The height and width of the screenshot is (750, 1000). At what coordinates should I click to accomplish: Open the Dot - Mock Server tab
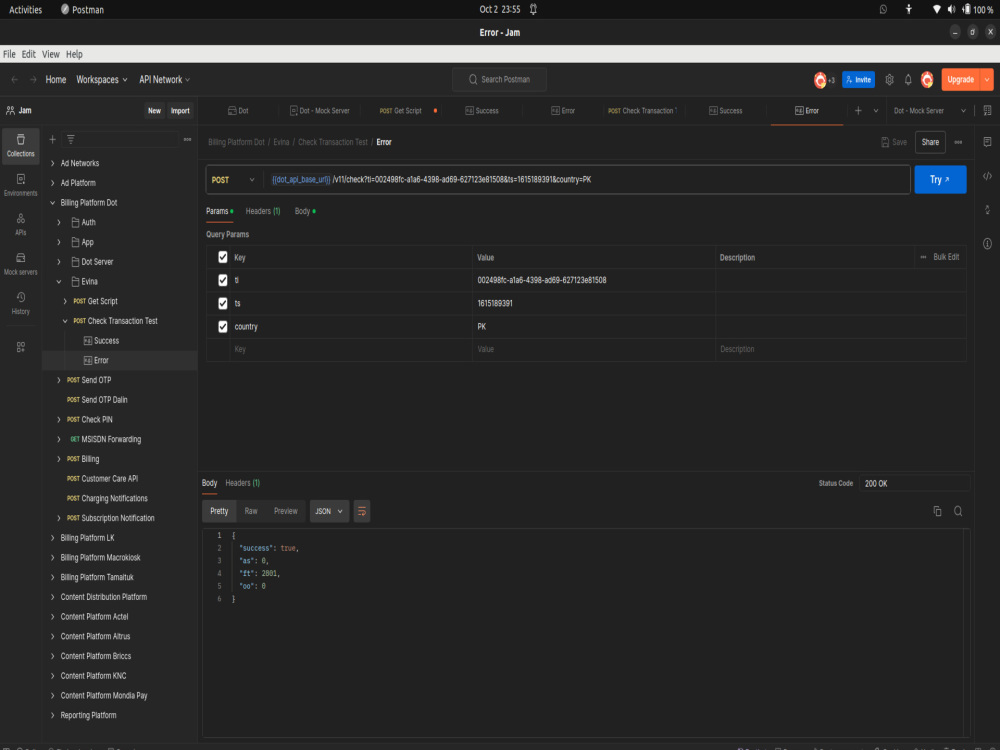pyautogui.click(x=320, y=111)
